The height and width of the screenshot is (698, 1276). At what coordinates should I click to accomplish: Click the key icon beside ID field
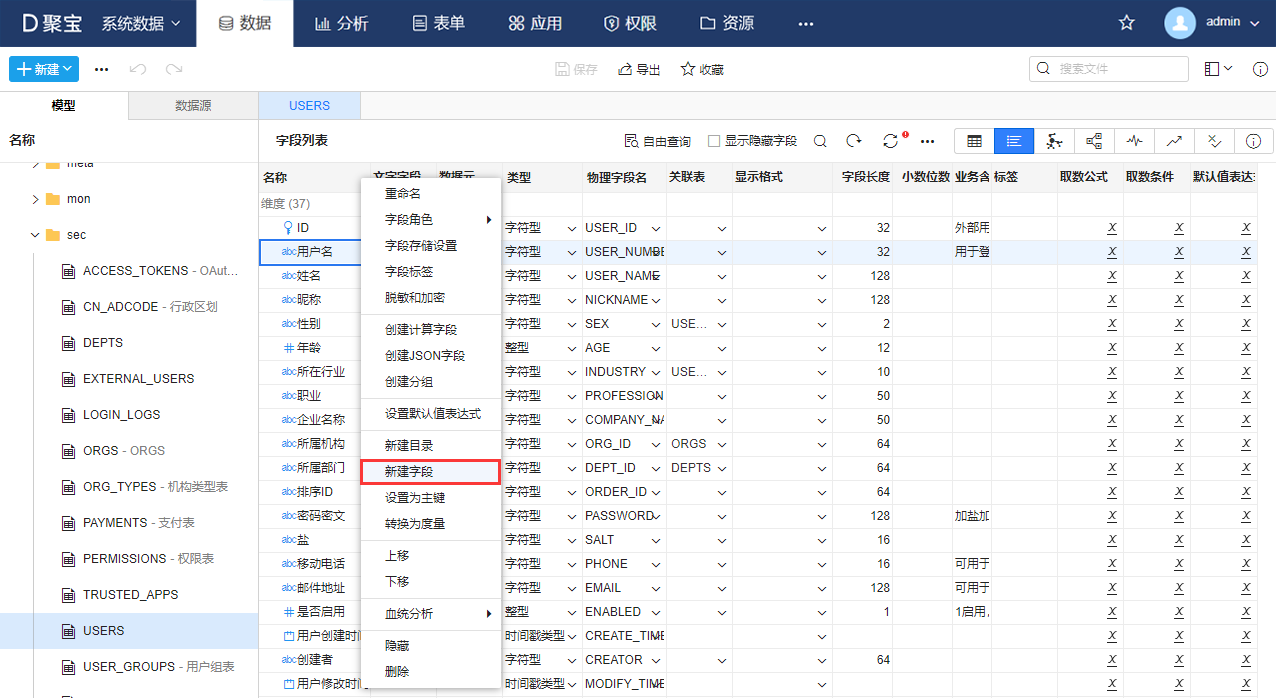[288, 228]
